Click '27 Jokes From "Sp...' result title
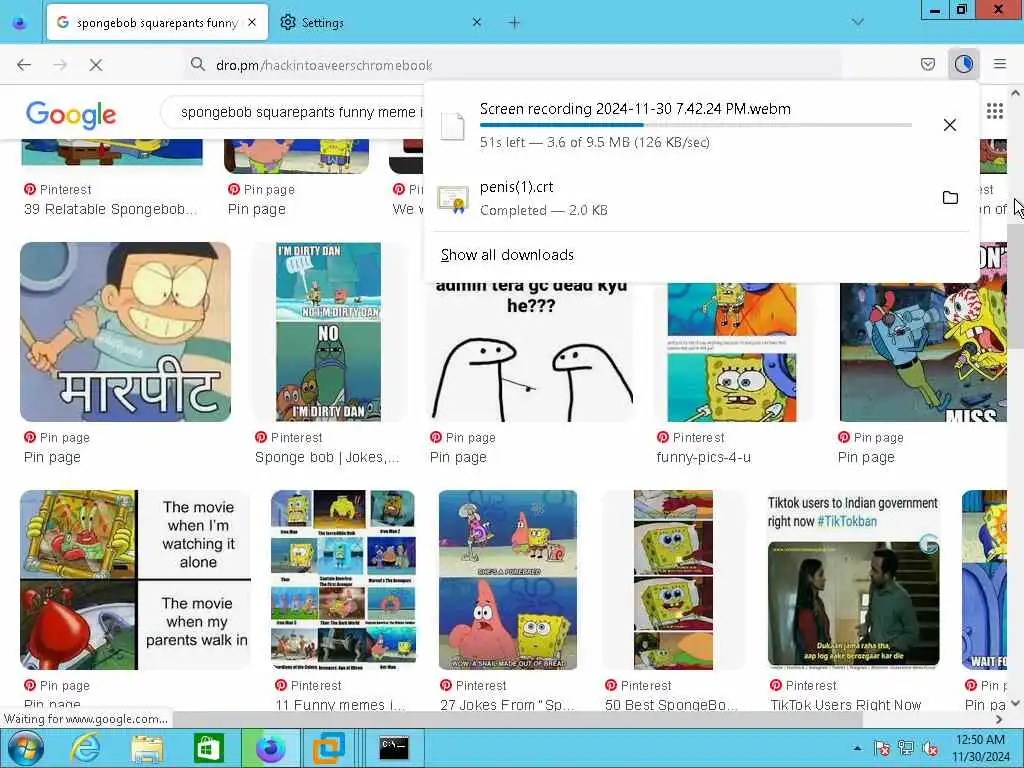Screen dimensions: 1024x768 point(507,704)
